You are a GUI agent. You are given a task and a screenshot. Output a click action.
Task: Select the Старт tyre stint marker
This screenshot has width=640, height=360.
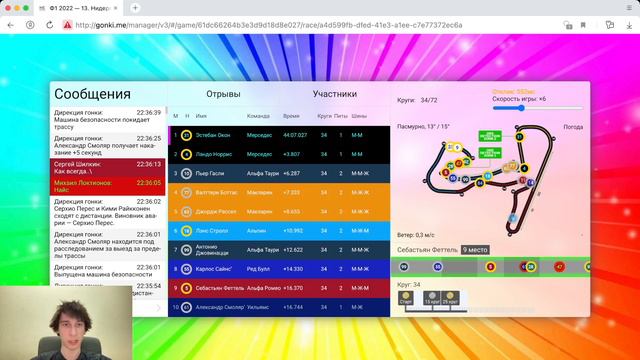click(406, 298)
